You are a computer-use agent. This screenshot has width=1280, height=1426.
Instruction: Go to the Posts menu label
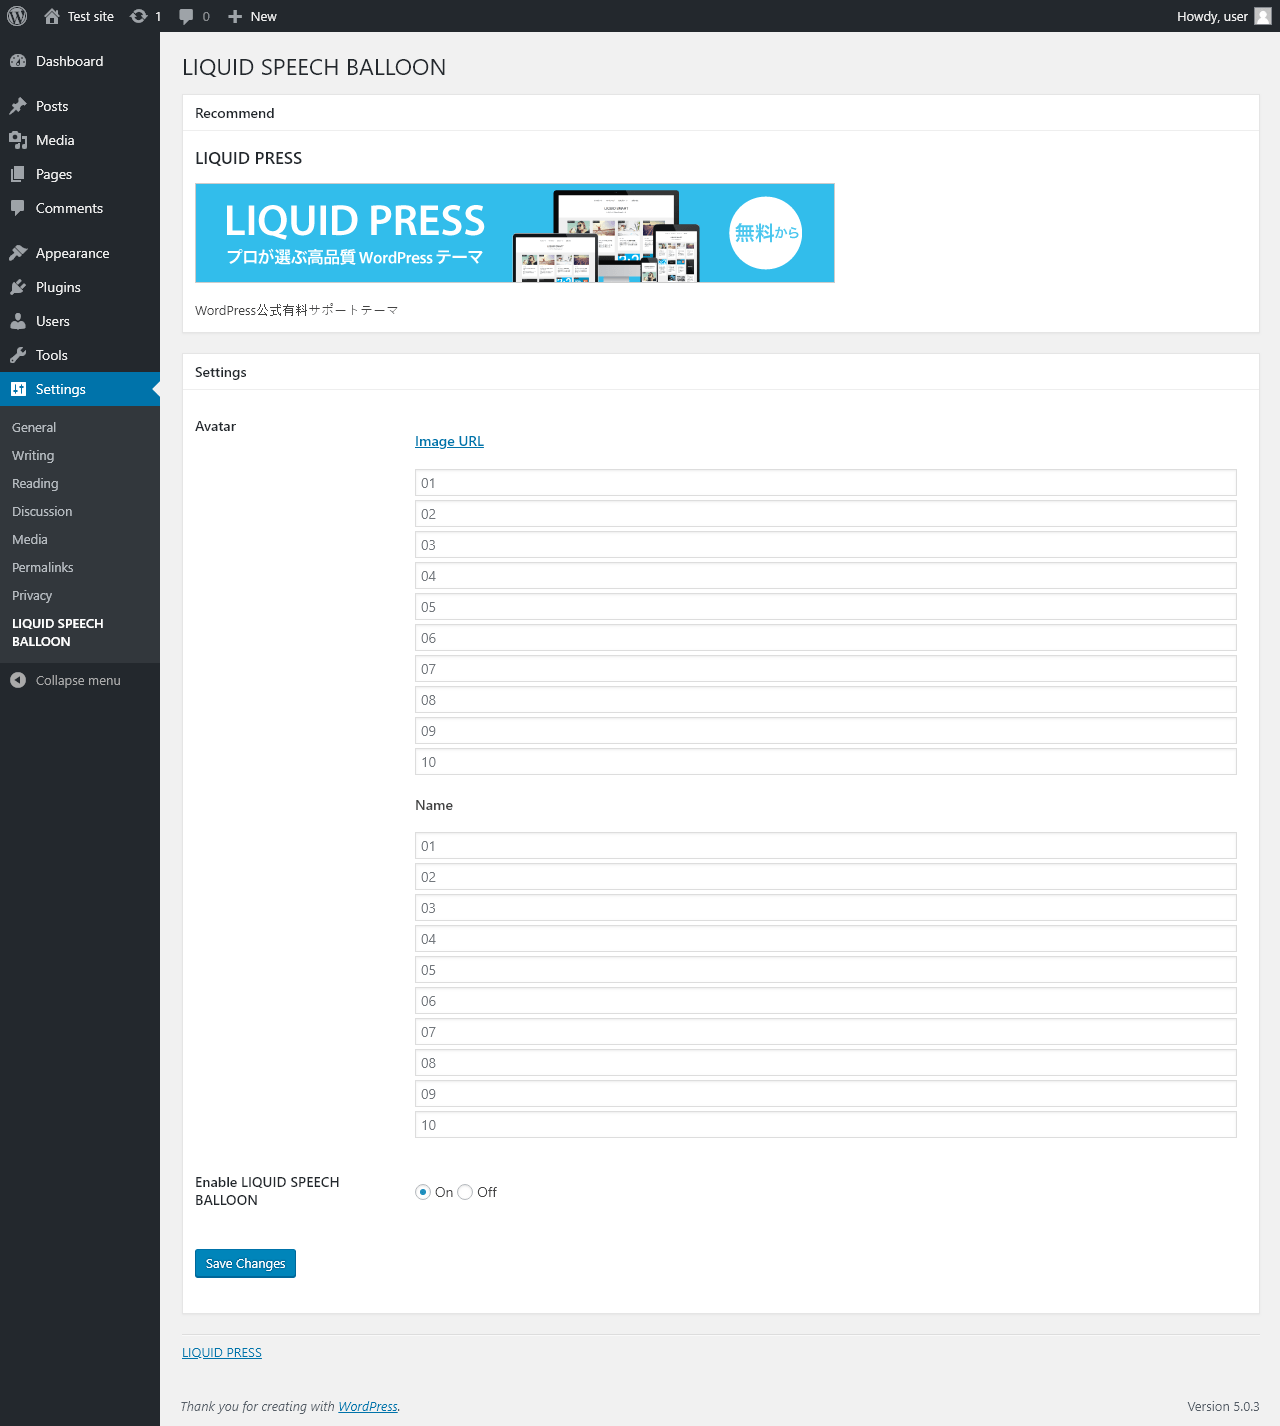point(52,106)
